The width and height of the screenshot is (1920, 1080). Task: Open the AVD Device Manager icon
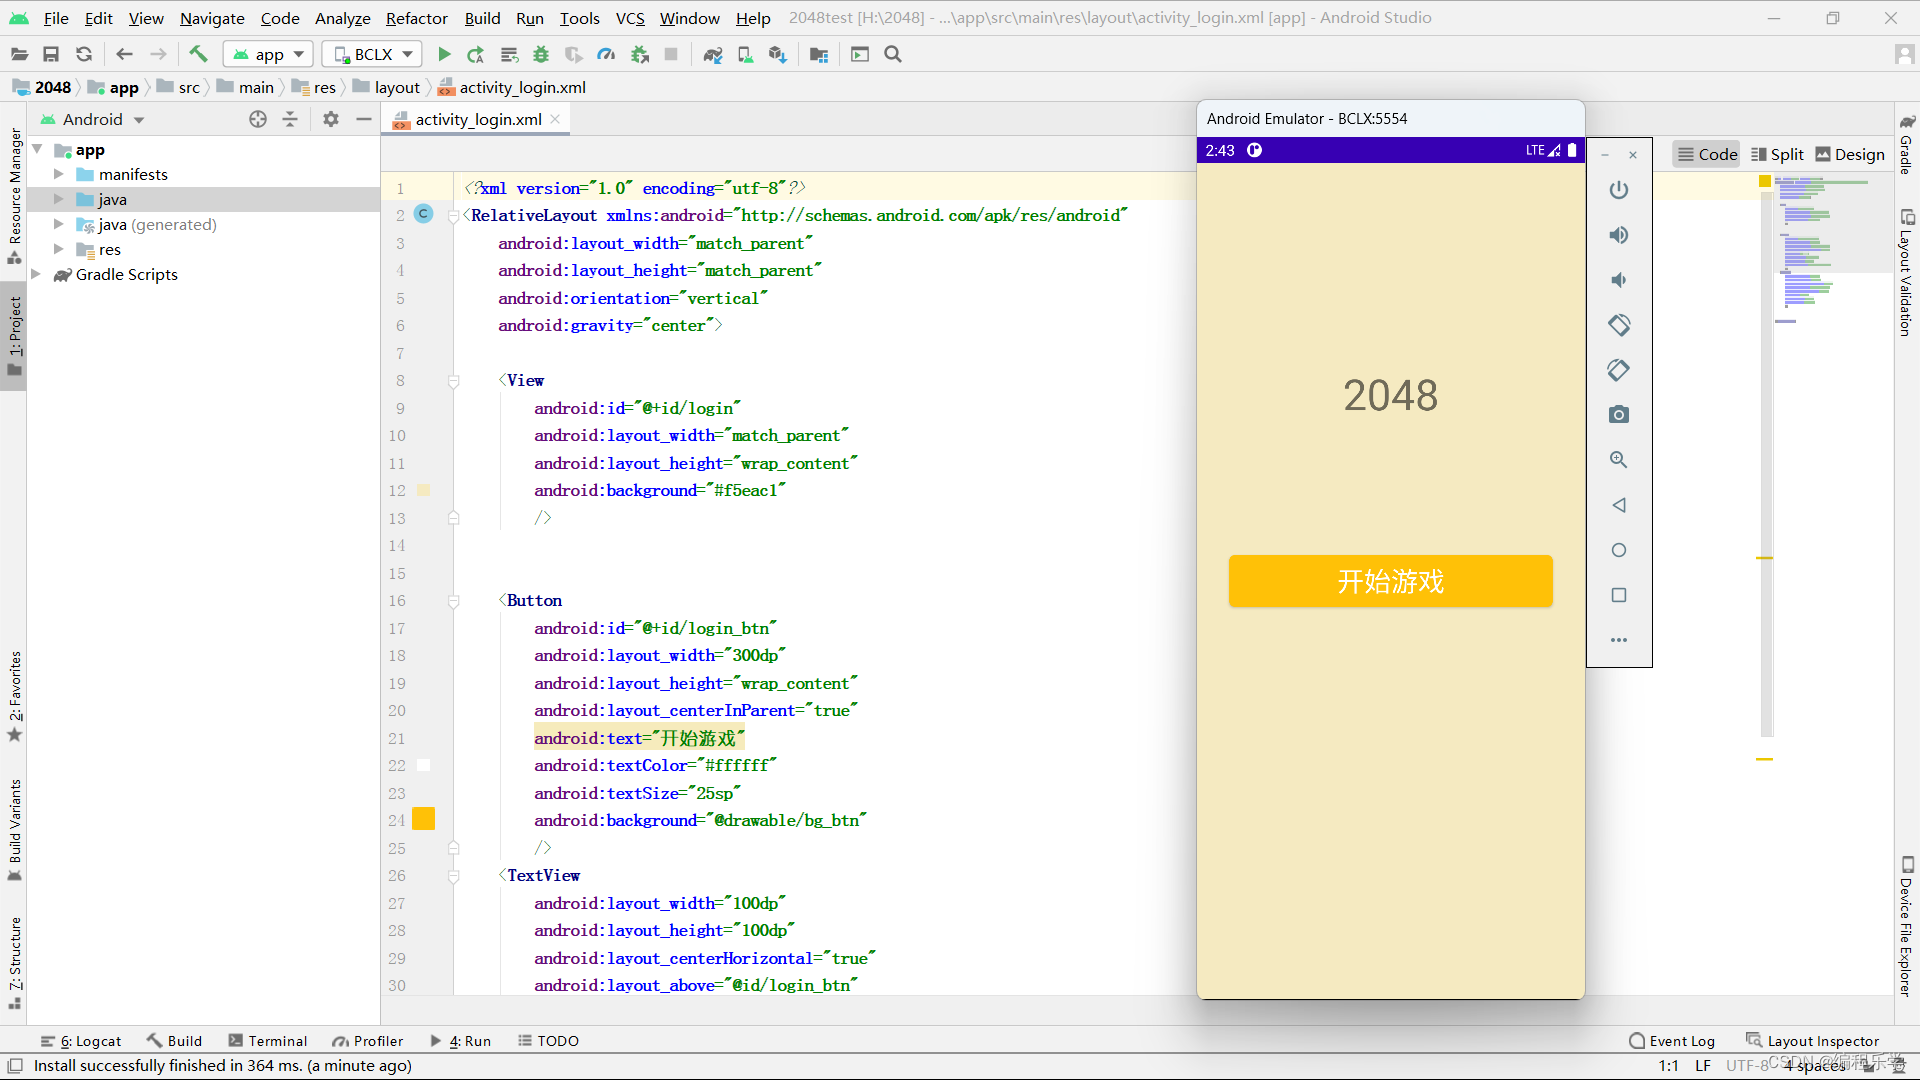pyautogui.click(x=745, y=54)
